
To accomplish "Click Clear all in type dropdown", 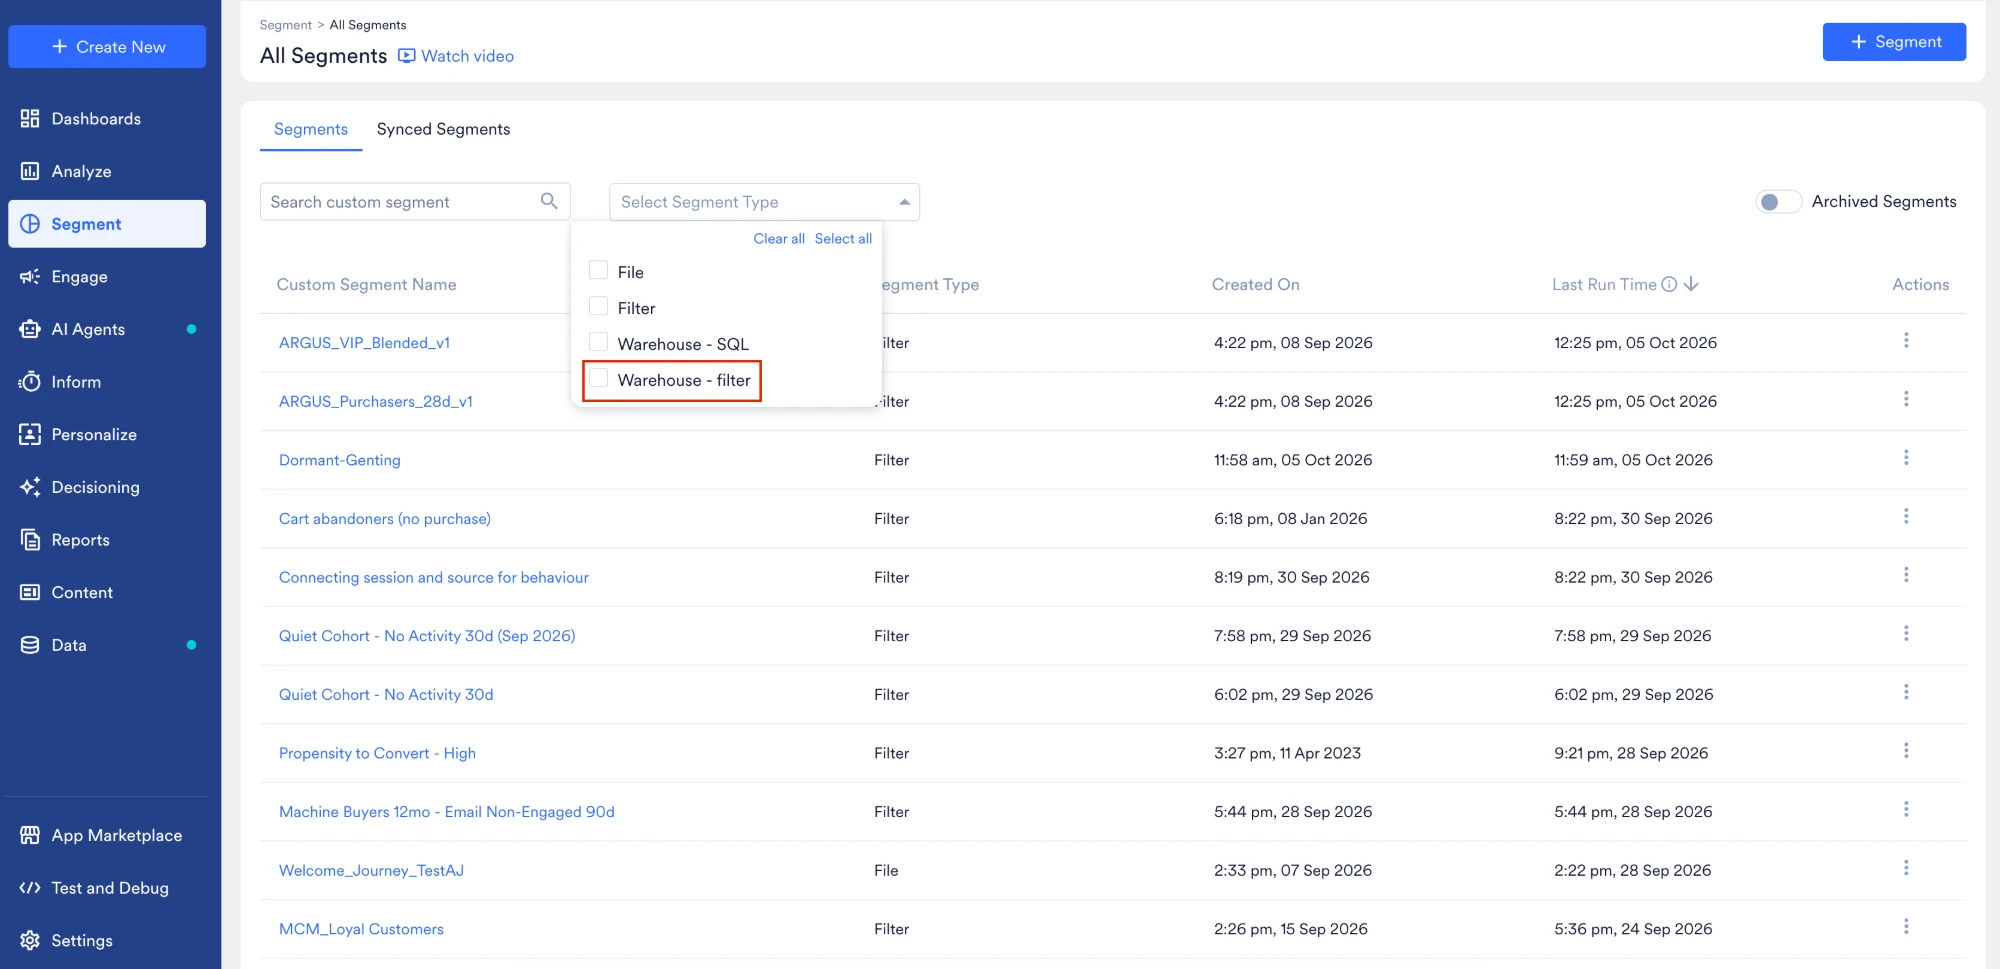I will [779, 239].
